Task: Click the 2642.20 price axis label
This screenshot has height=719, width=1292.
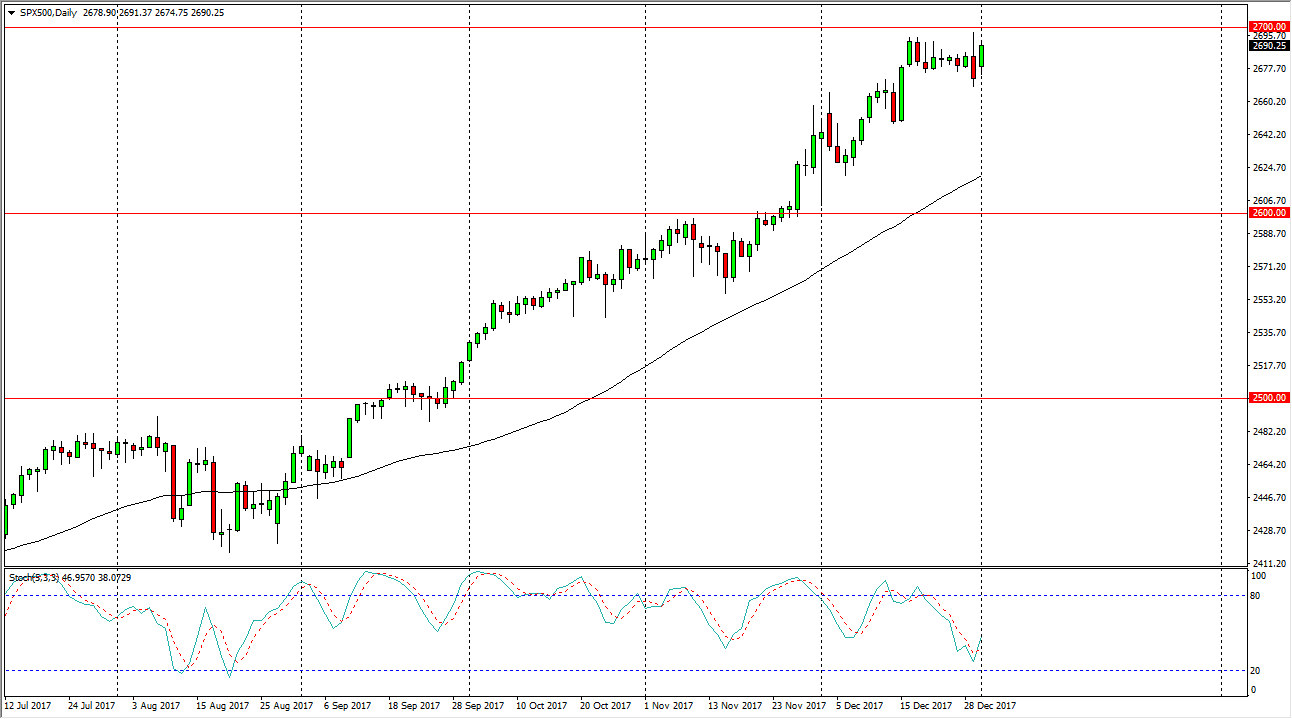Action: 1267,135
